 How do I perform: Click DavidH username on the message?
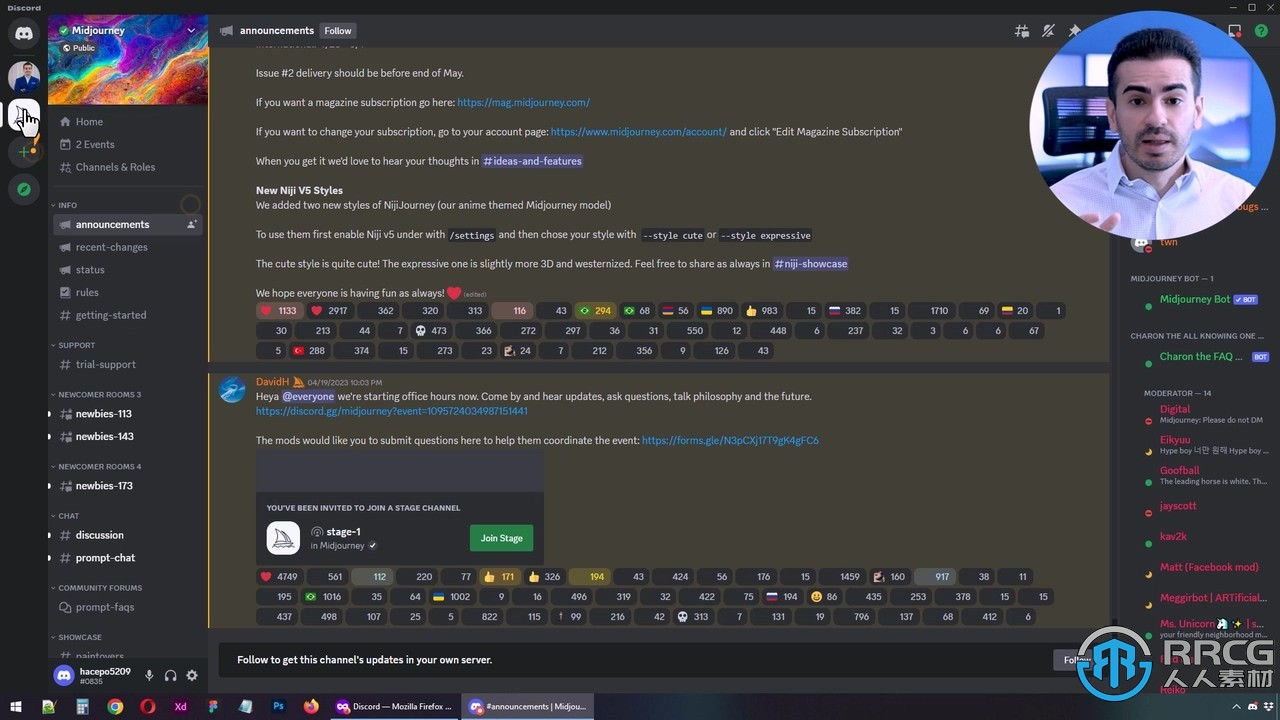pos(272,382)
